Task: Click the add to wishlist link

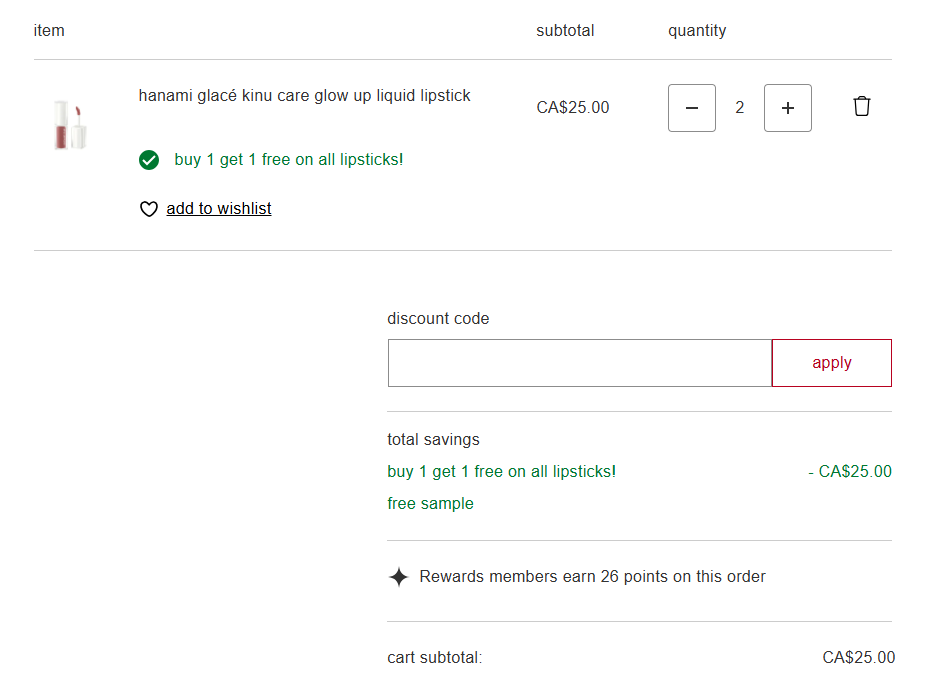Action: tap(219, 209)
